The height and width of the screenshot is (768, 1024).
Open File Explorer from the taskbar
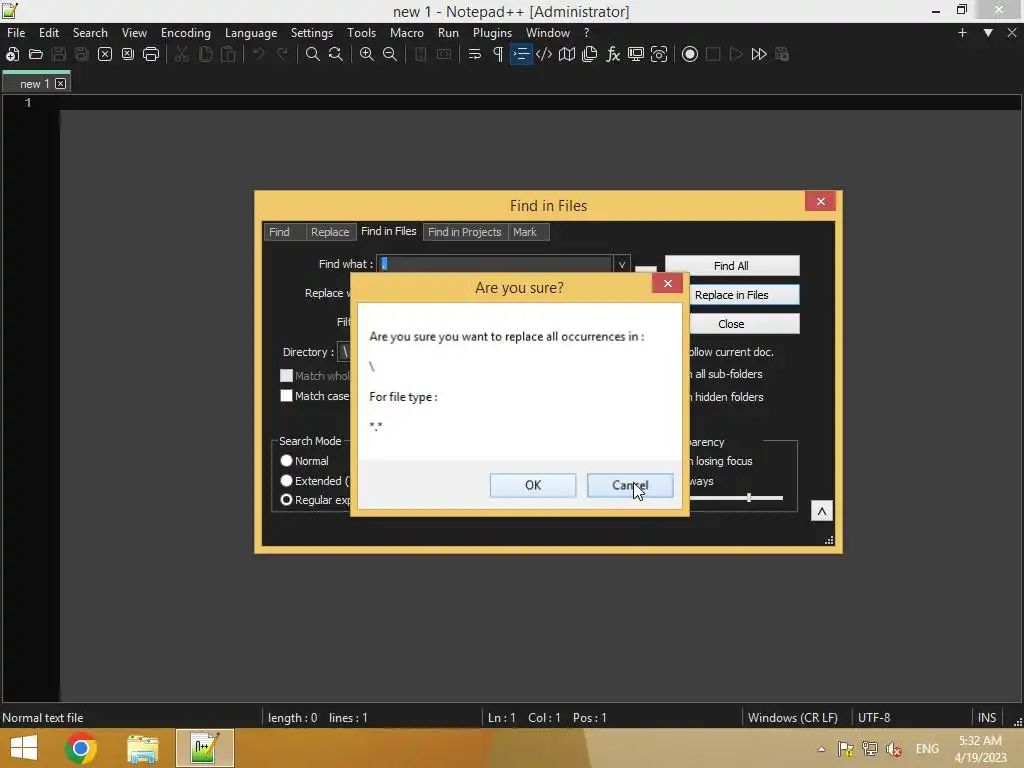[x=142, y=748]
